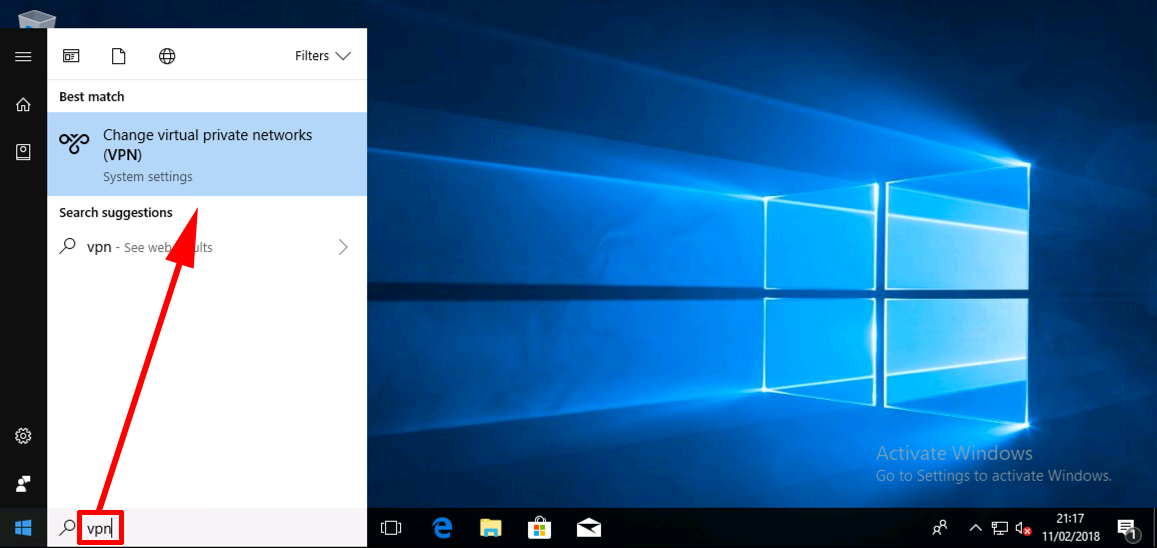1157x548 pixels.
Task: Show hidden tray icons chevron
Action: coord(975,528)
